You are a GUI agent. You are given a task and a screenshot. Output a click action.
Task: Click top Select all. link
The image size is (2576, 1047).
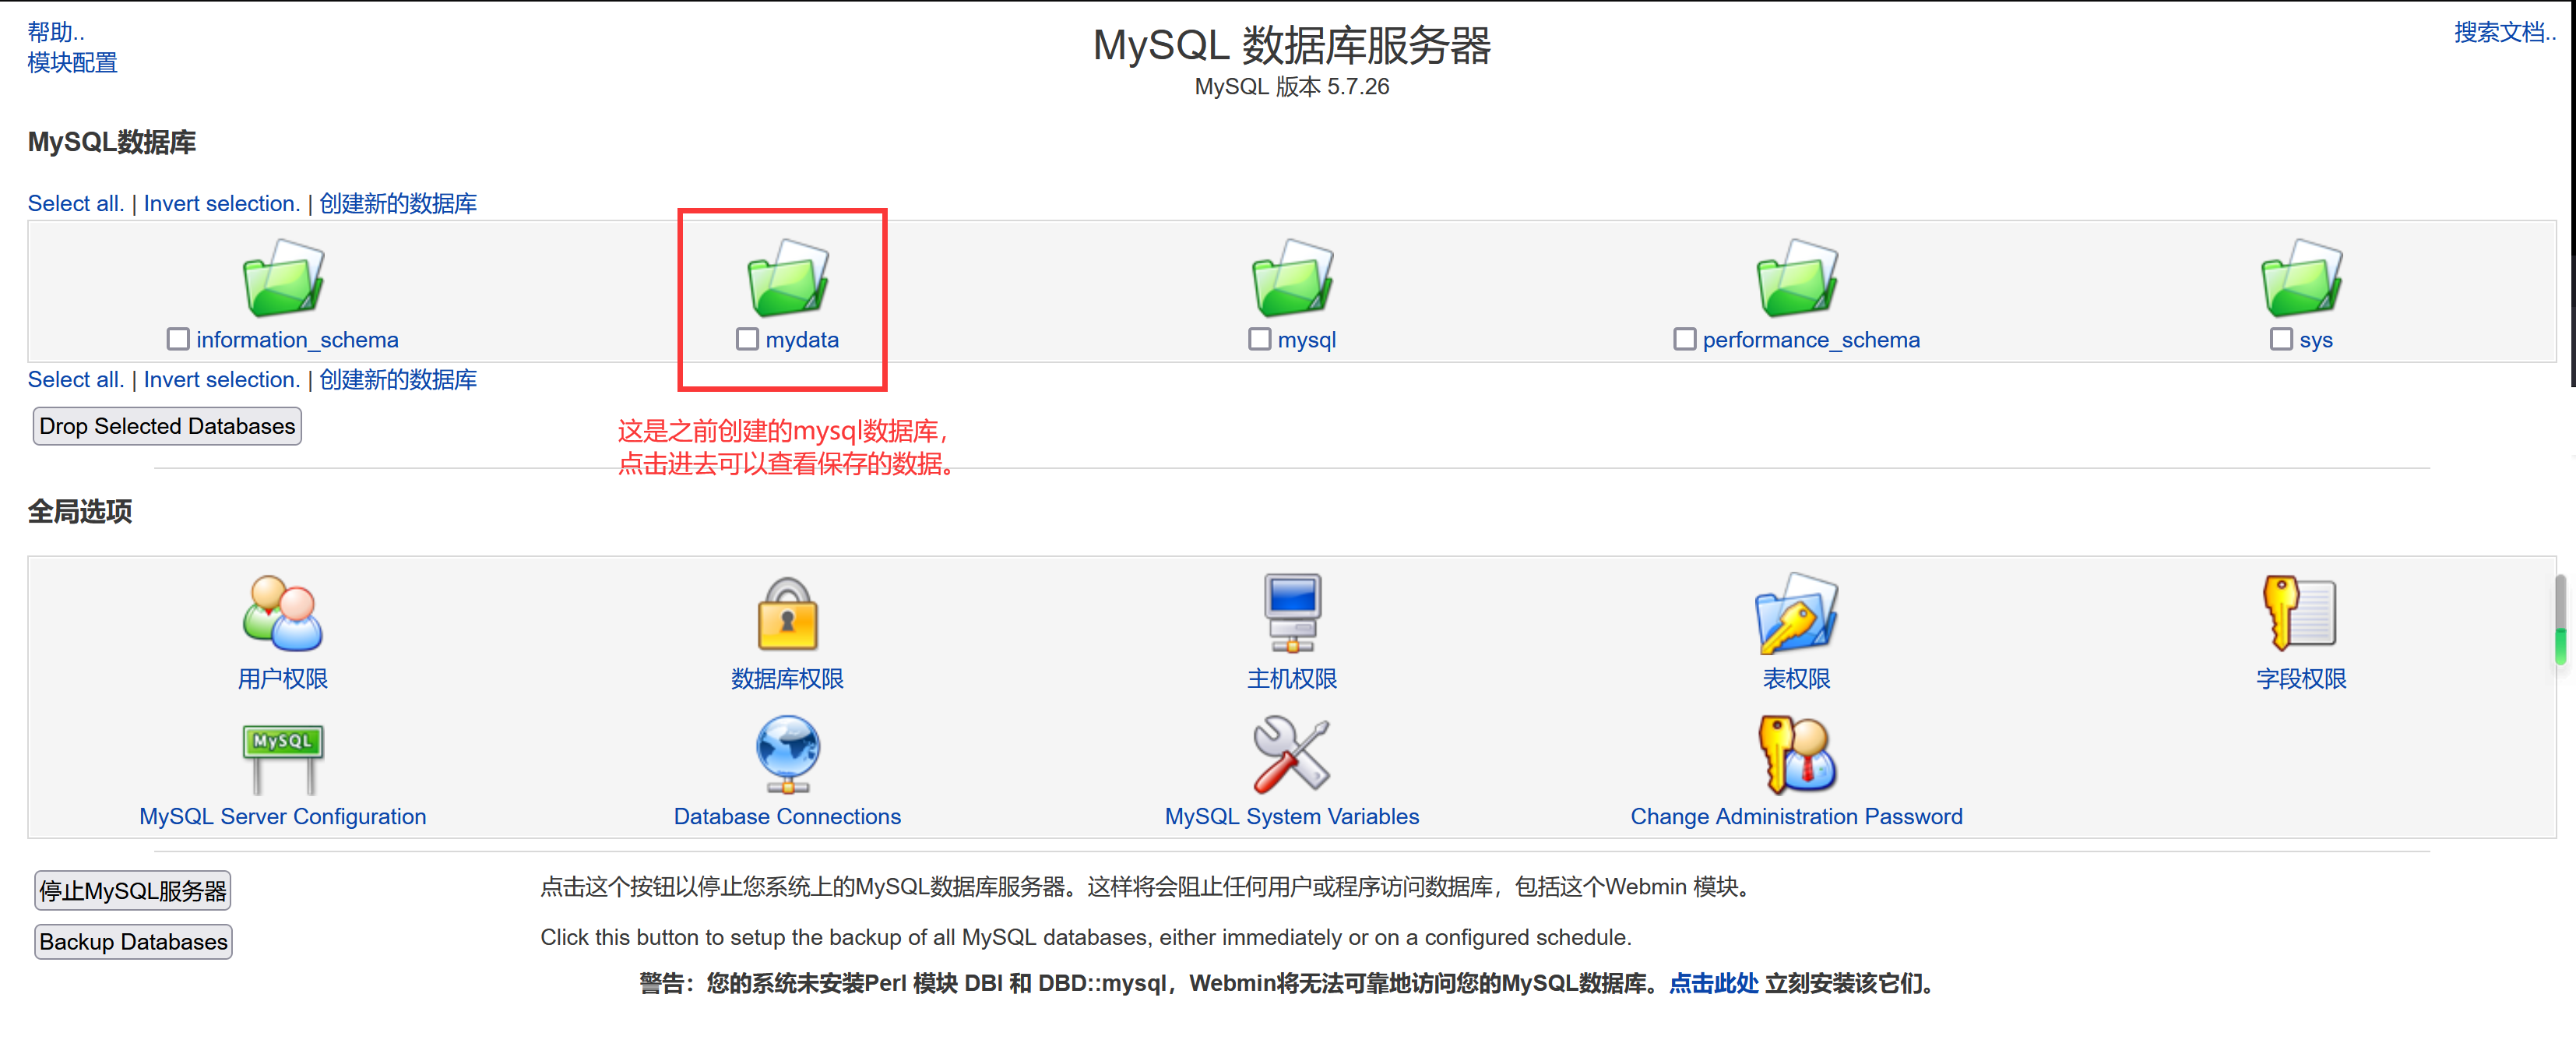76,203
